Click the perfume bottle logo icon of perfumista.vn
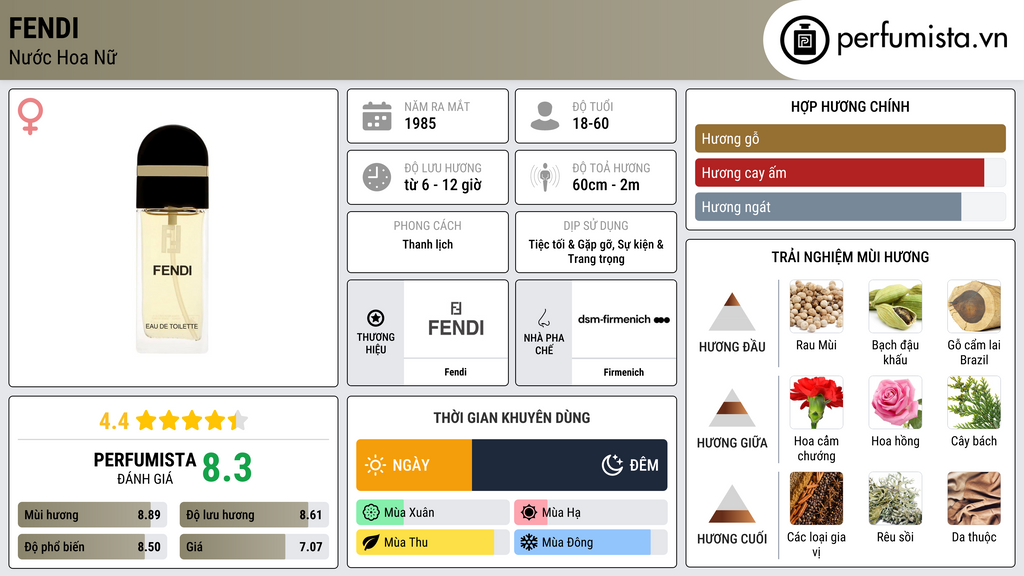Screen dimensions: 1024x576 805,40
